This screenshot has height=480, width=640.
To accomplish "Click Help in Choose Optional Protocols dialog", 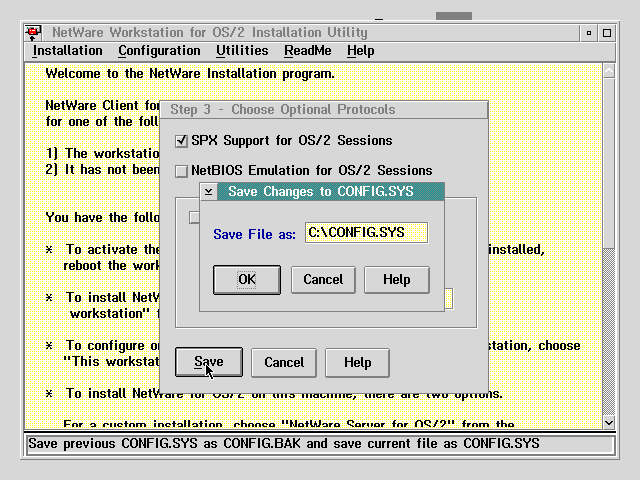I will [x=358, y=362].
